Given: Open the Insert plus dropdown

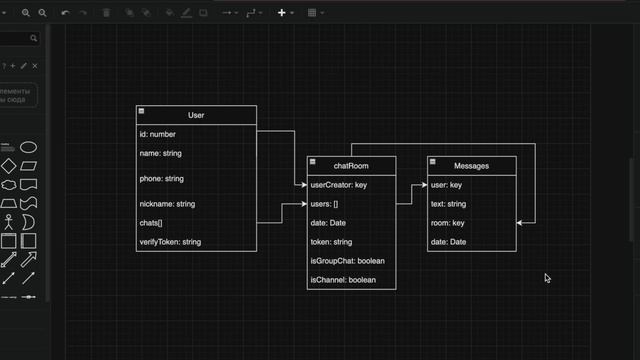Looking at the screenshot, I should [285, 13].
